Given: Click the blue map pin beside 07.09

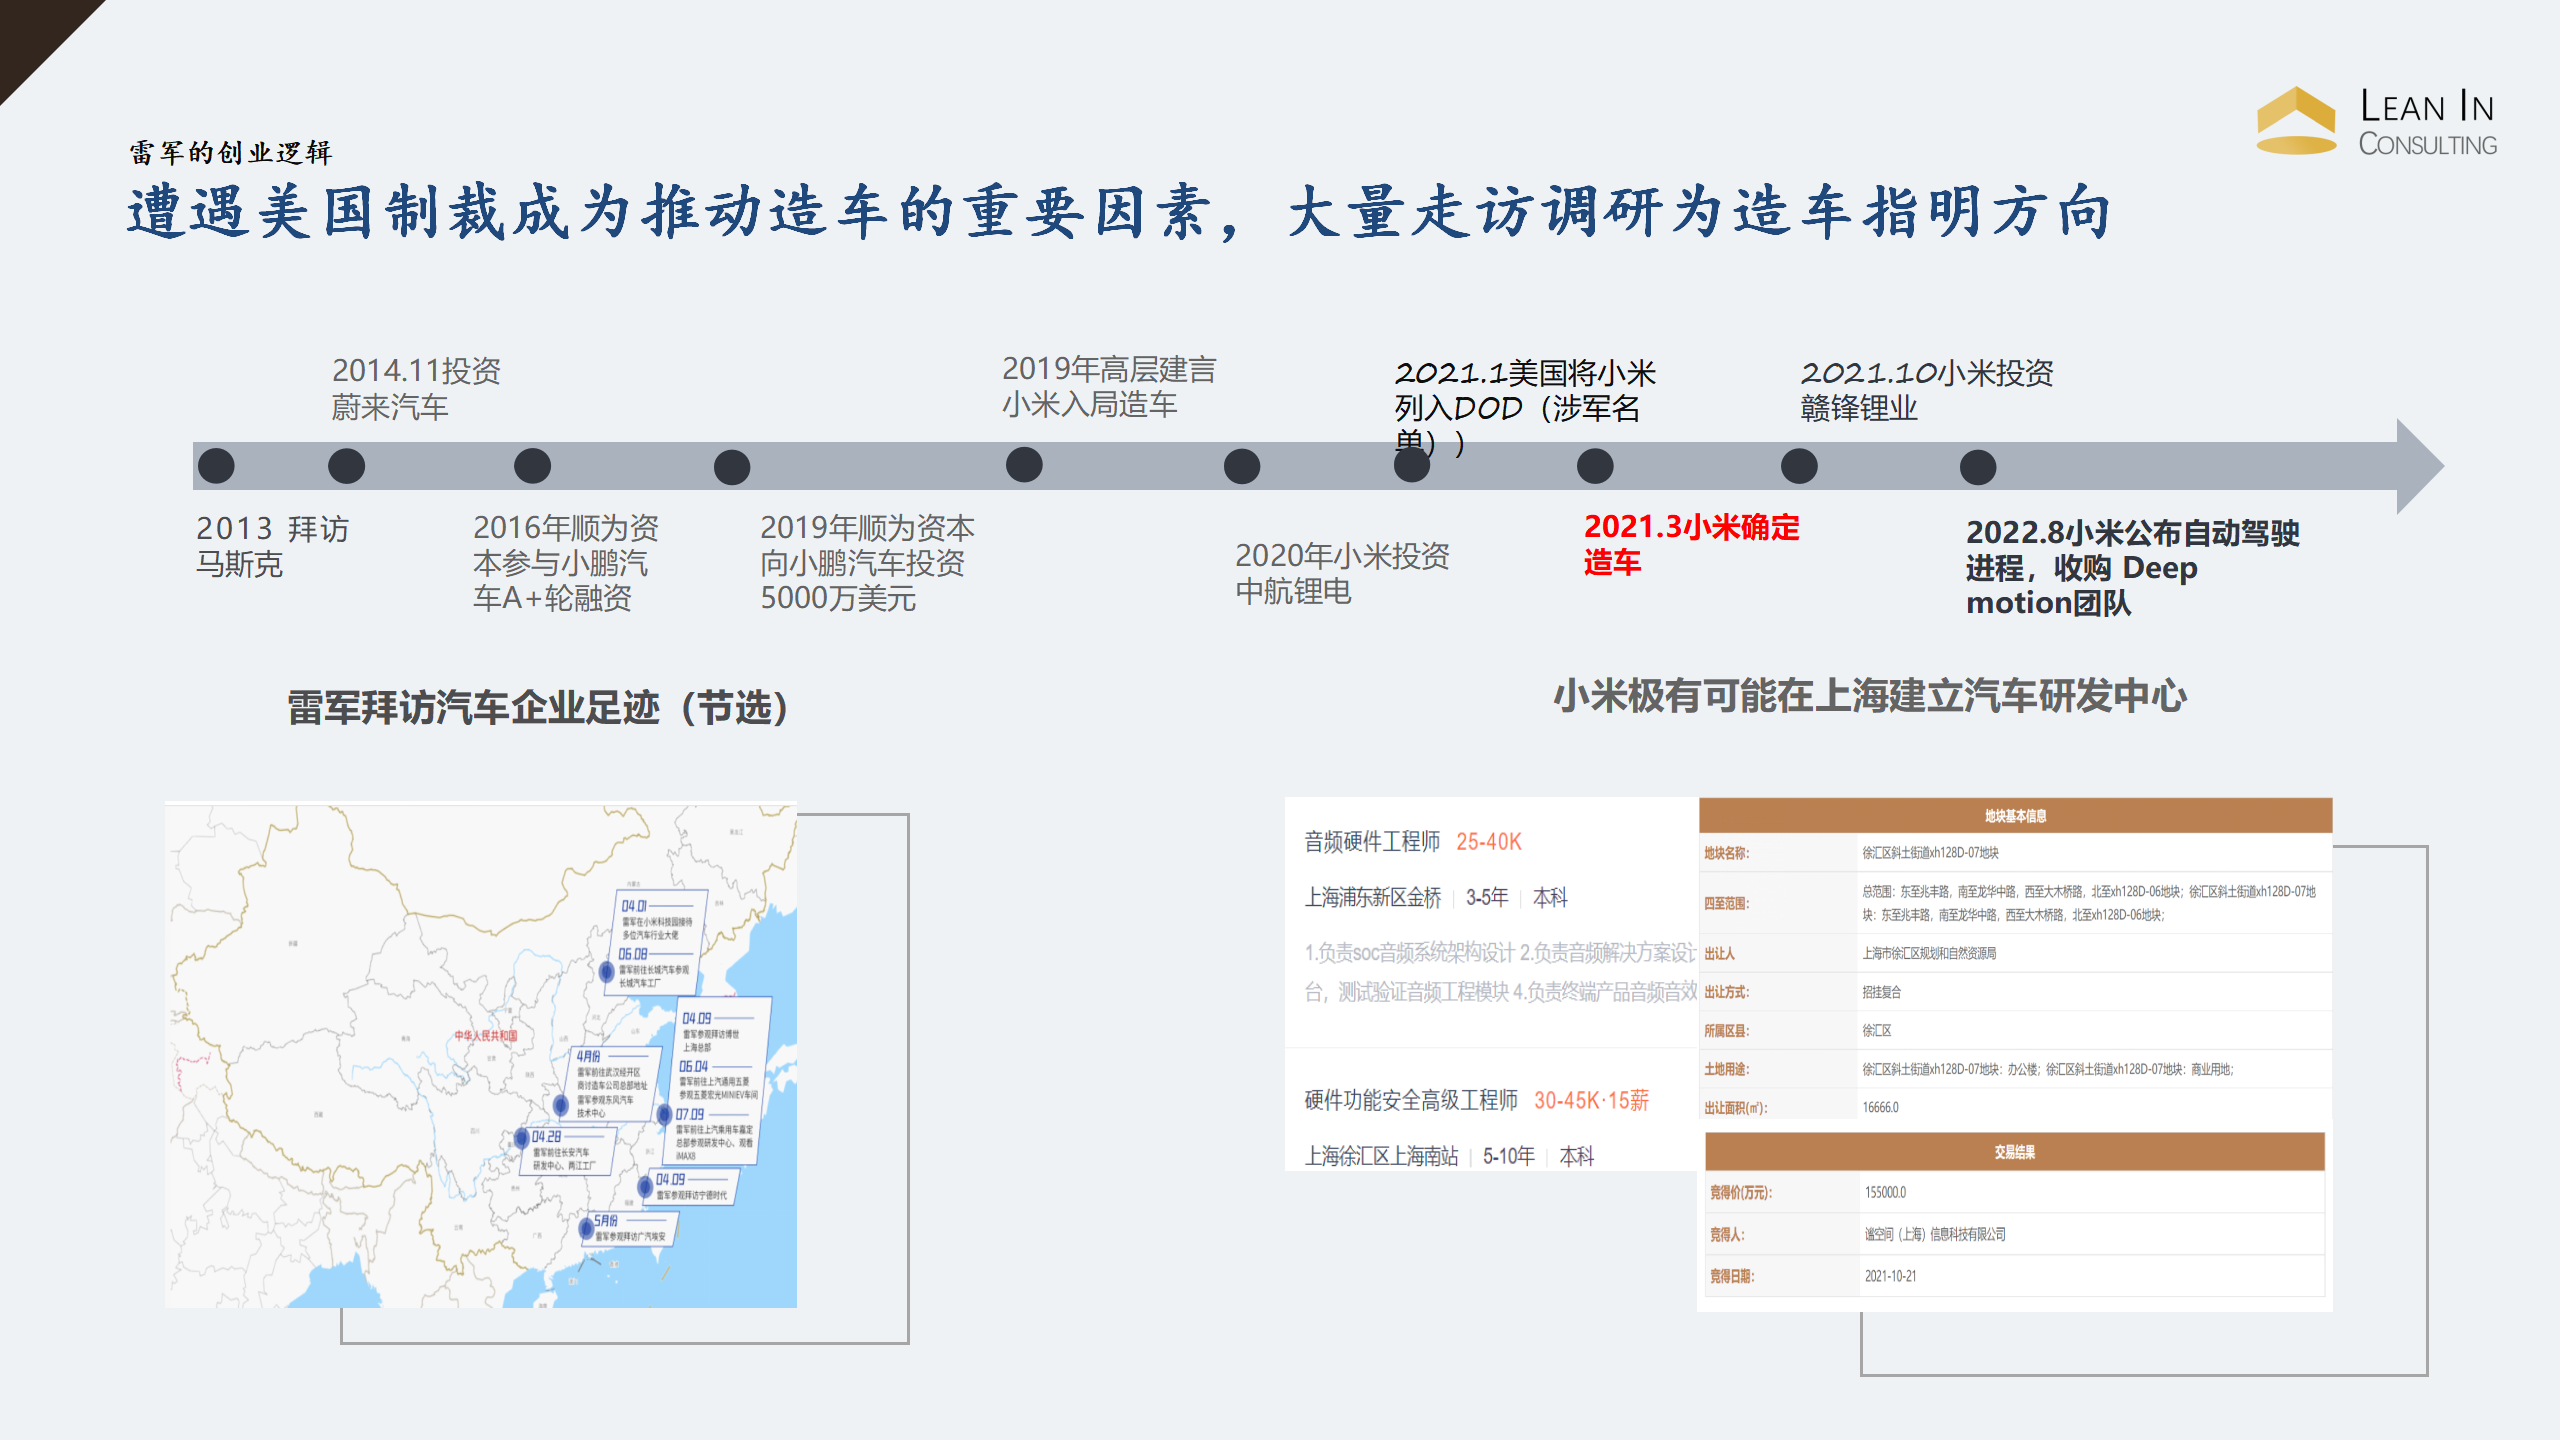Looking at the screenshot, I should [x=665, y=1114].
